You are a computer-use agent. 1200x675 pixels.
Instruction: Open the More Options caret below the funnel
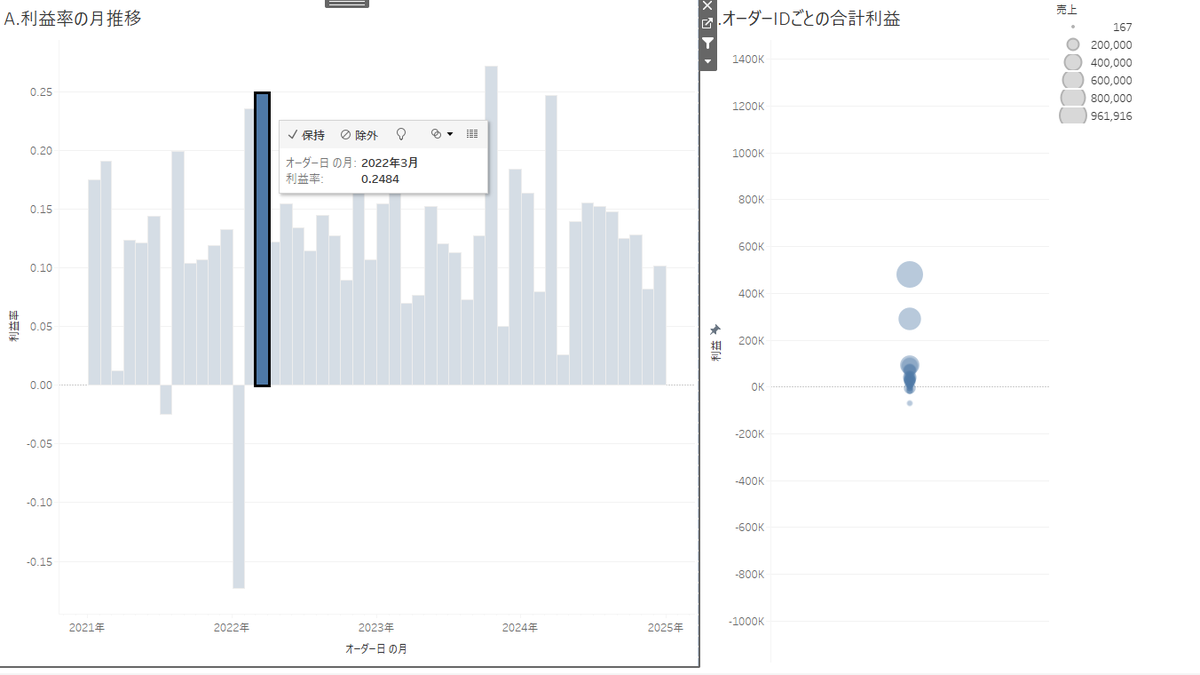708,62
